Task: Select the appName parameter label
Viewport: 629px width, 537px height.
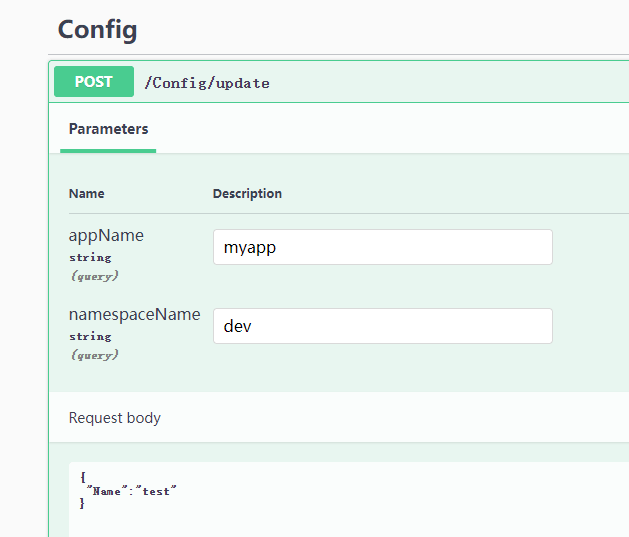Action: [106, 235]
